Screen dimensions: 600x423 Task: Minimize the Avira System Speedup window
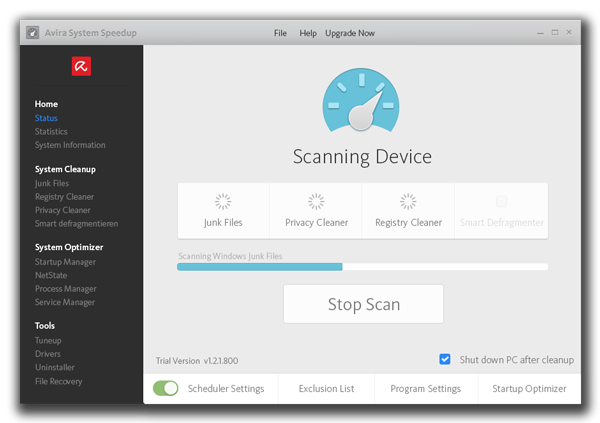click(x=540, y=33)
